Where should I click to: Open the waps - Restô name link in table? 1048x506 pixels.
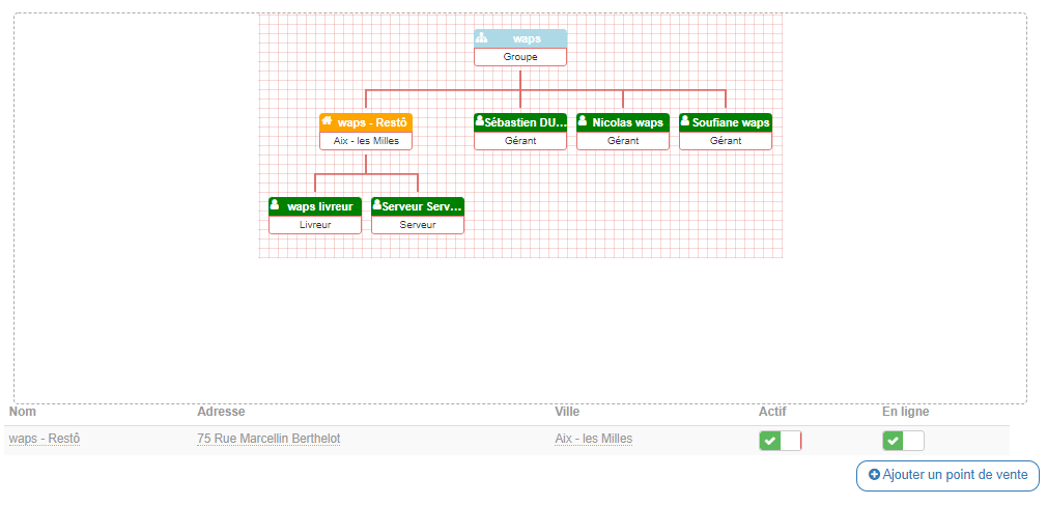pos(44,439)
